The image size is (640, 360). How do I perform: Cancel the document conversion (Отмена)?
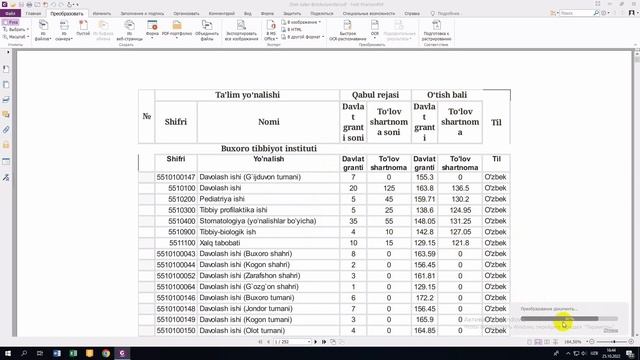[611, 331]
